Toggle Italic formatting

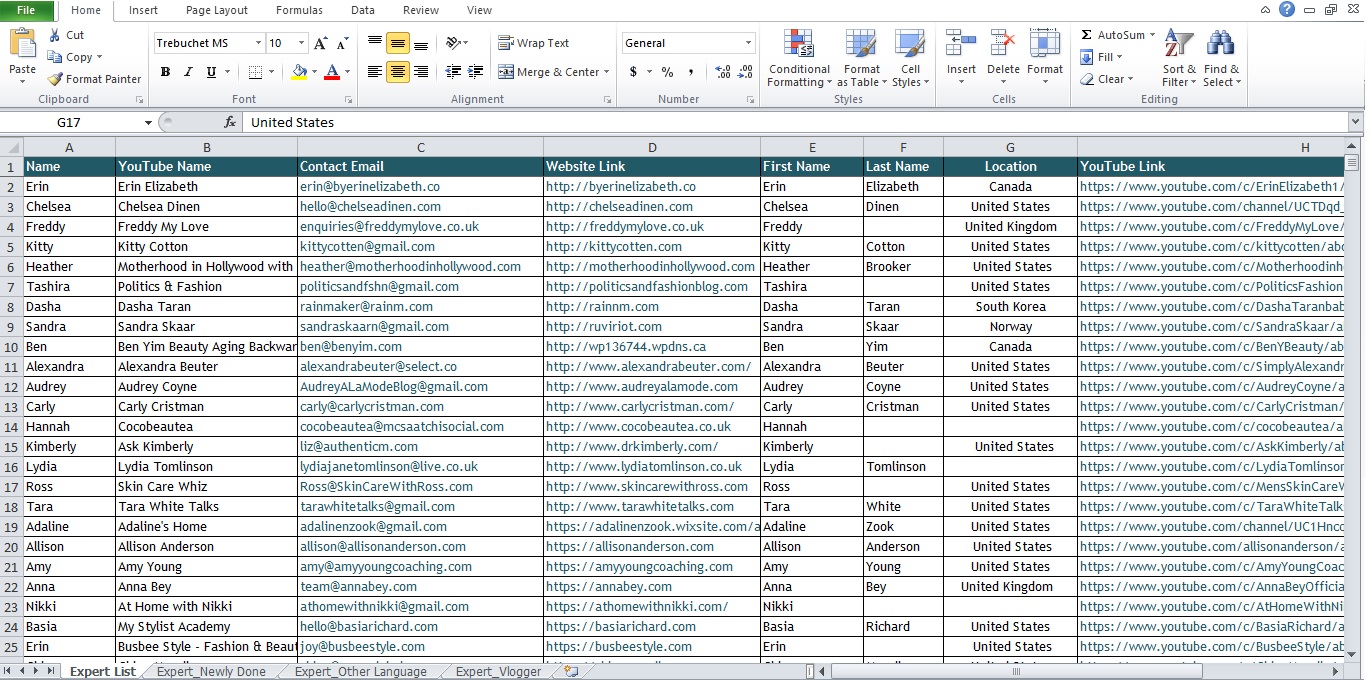pyautogui.click(x=188, y=72)
